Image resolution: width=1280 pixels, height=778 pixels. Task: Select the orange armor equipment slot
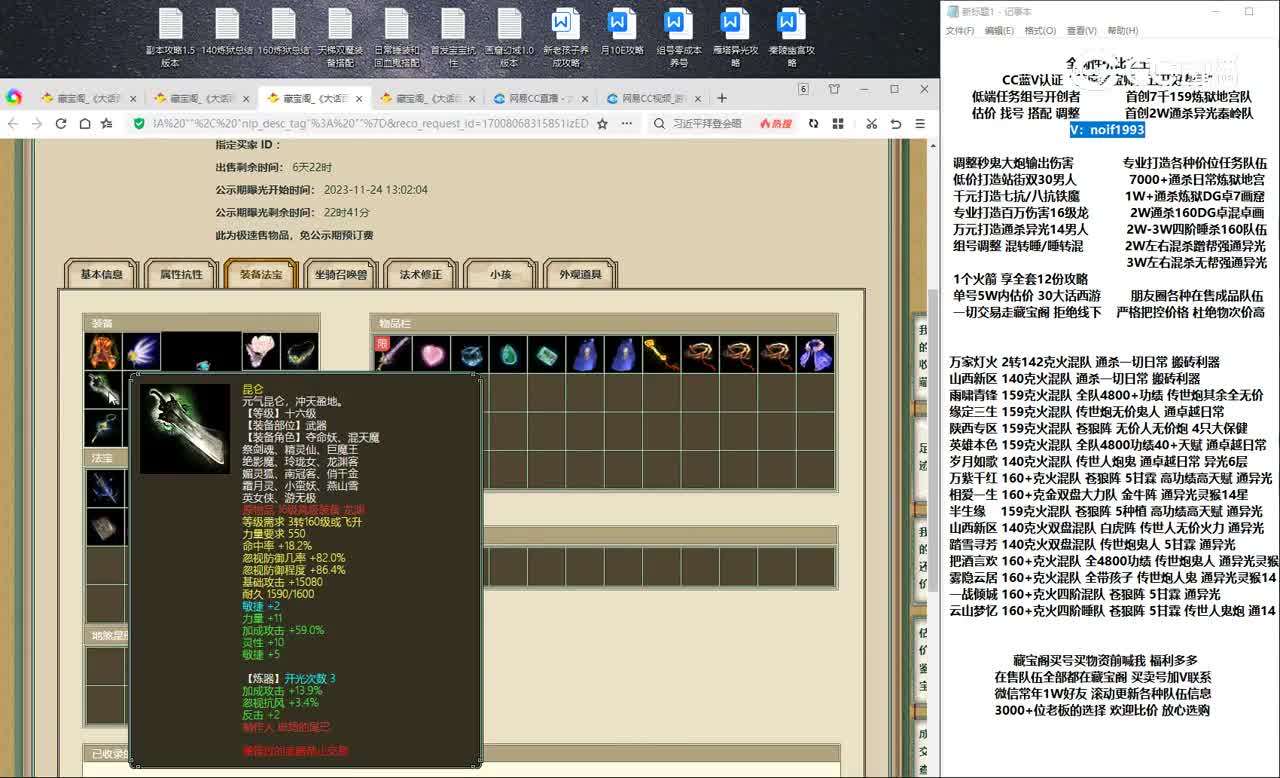tap(104, 352)
